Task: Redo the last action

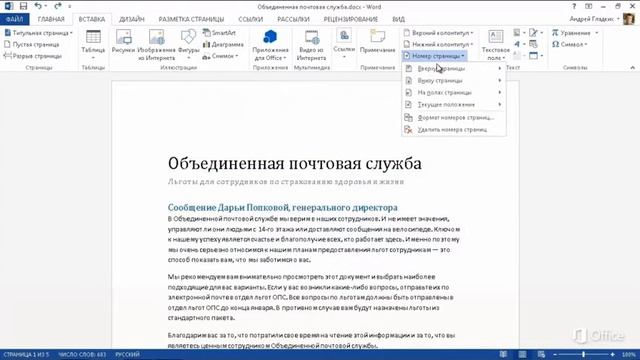Action: [58, 6]
